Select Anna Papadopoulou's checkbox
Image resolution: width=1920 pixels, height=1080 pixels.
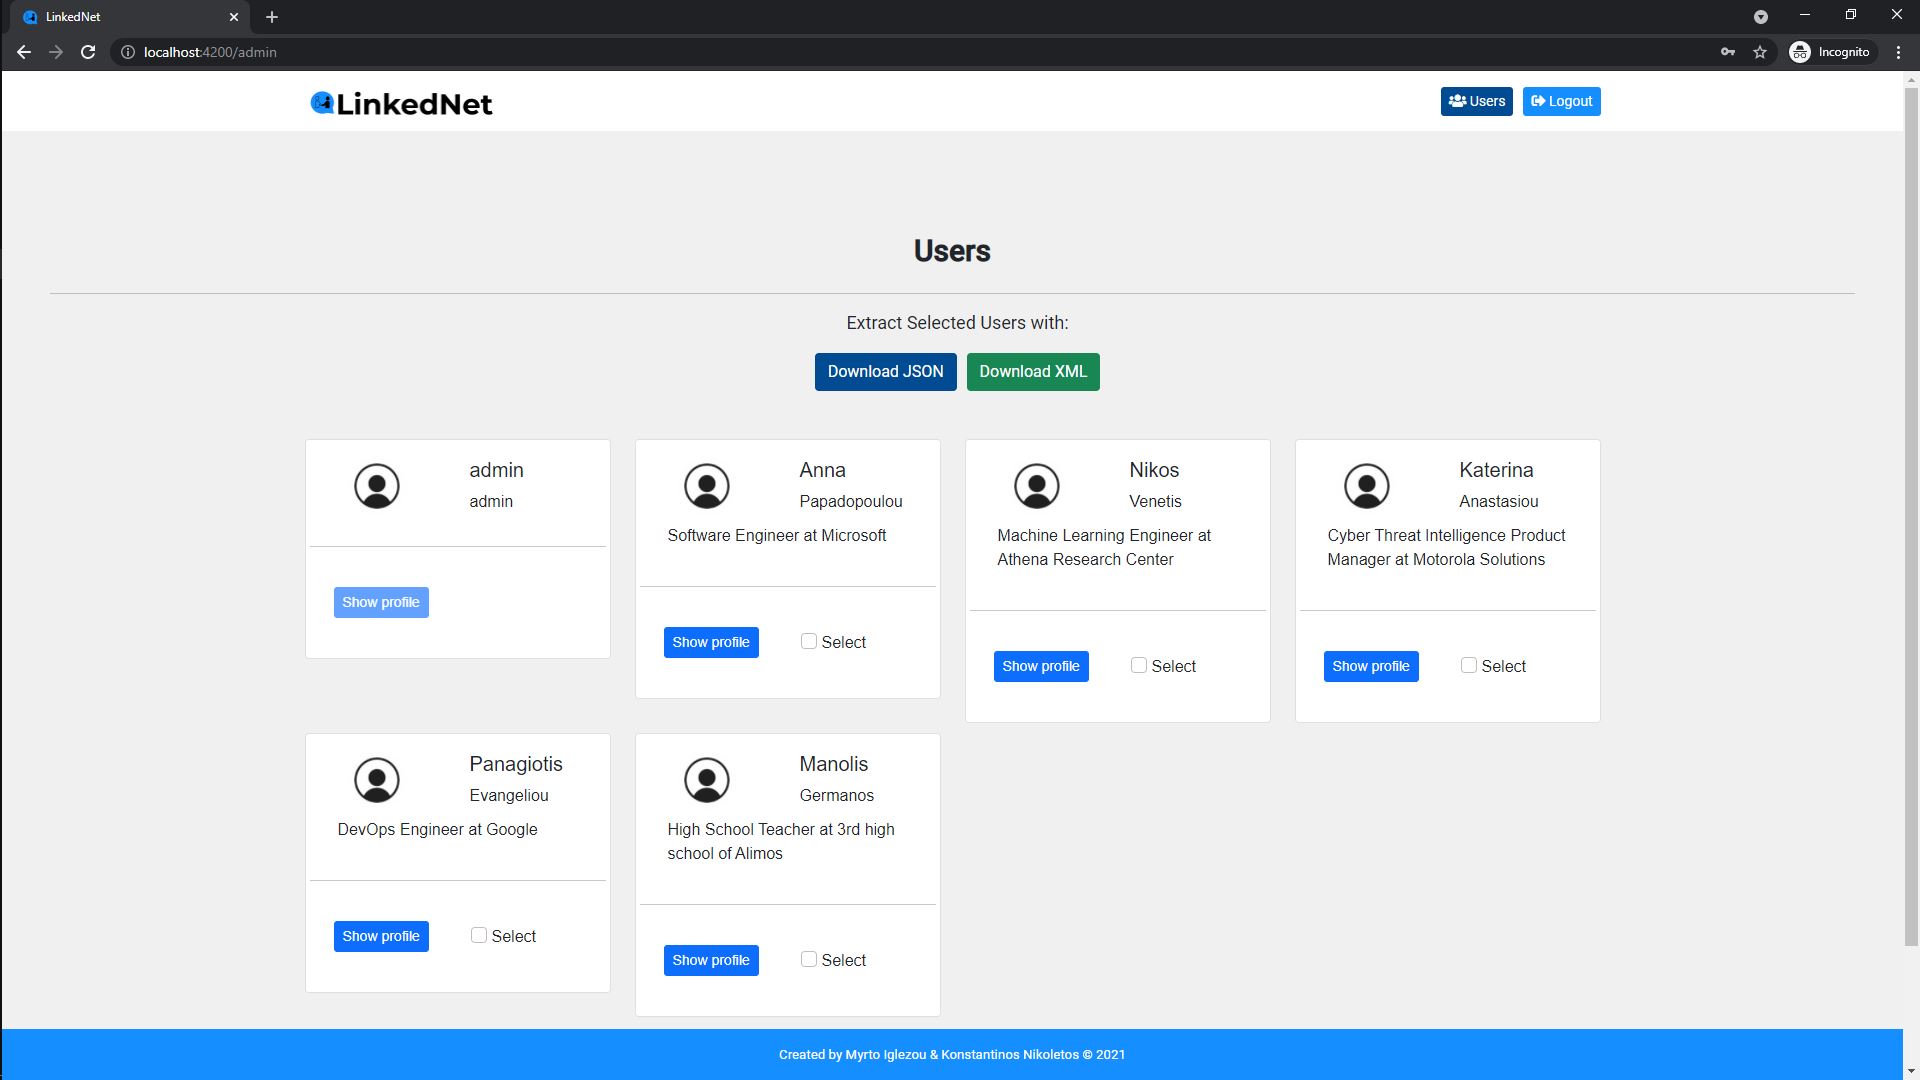point(809,641)
